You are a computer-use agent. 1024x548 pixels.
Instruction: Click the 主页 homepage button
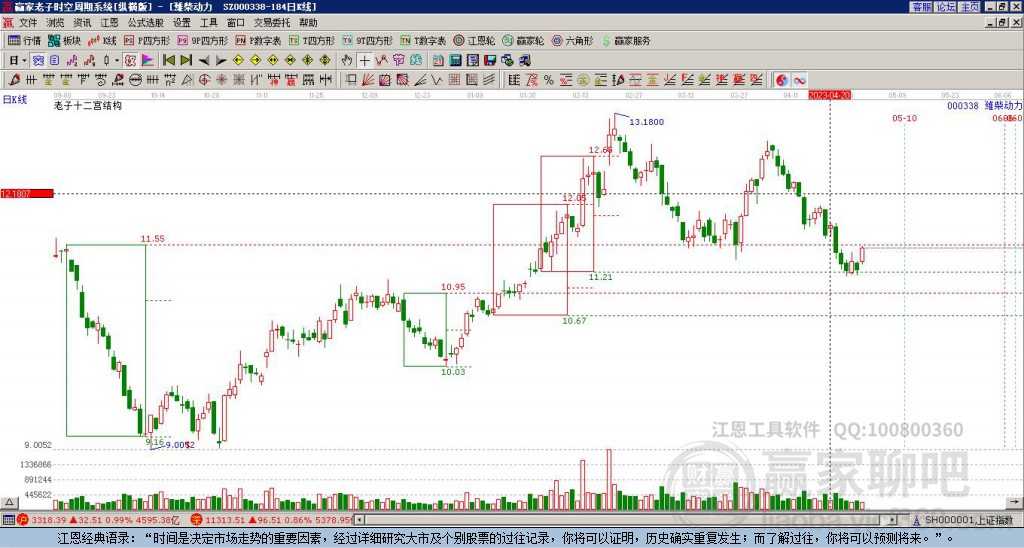[x=969, y=7]
